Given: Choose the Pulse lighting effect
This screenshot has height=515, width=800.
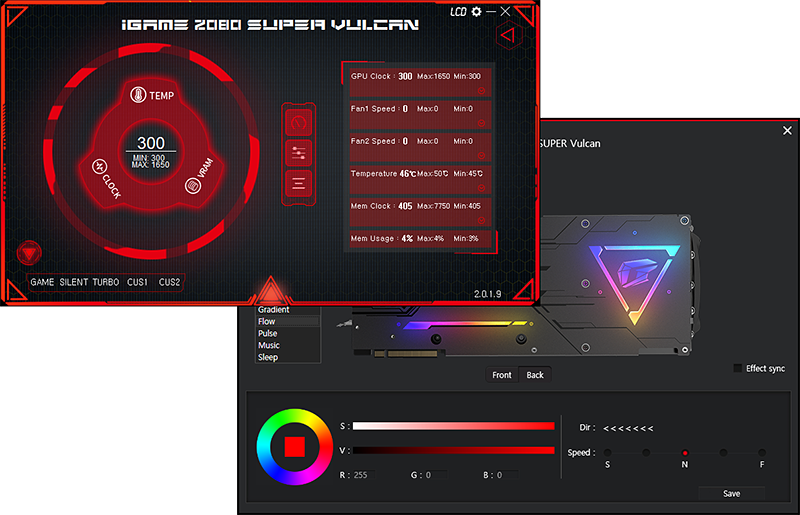Looking at the screenshot, I should [x=288, y=333].
